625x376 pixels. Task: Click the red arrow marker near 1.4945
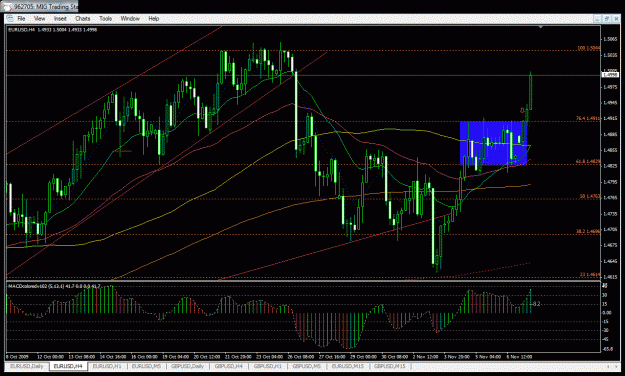522,110
